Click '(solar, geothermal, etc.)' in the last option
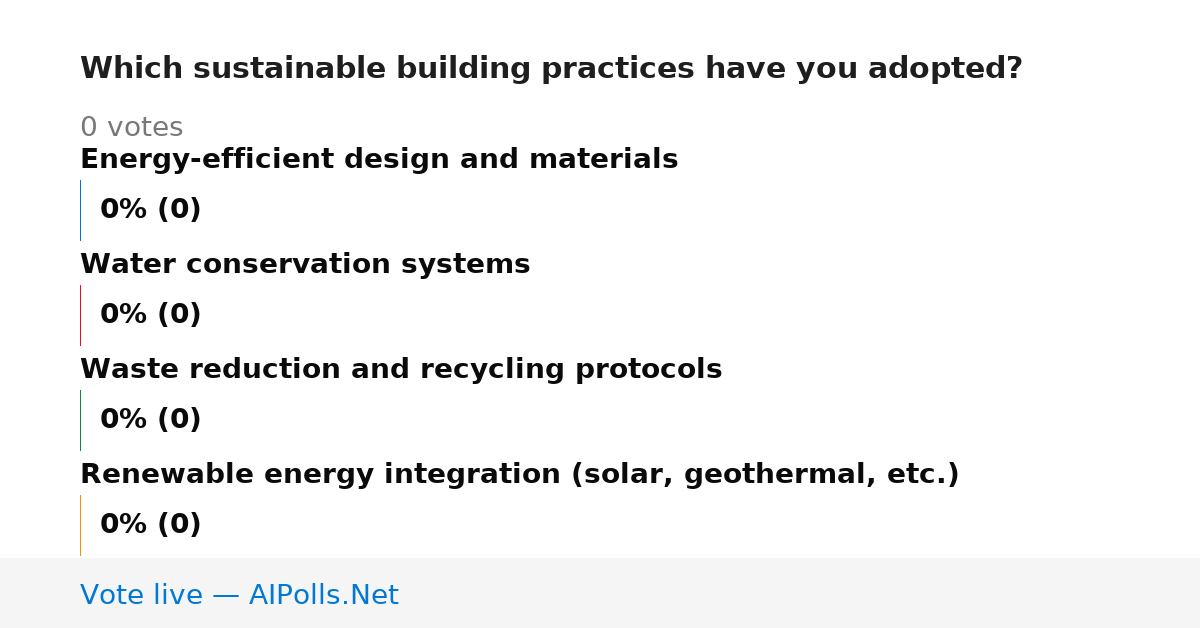The height and width of the screenshot is (628, 1200). tap(765, 475)
